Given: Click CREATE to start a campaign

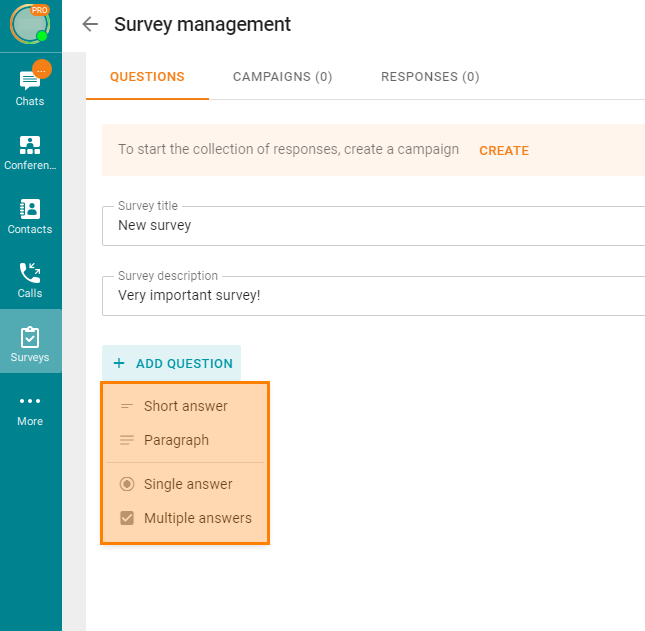Looking at the screenshot, I should tap(504, 151).
